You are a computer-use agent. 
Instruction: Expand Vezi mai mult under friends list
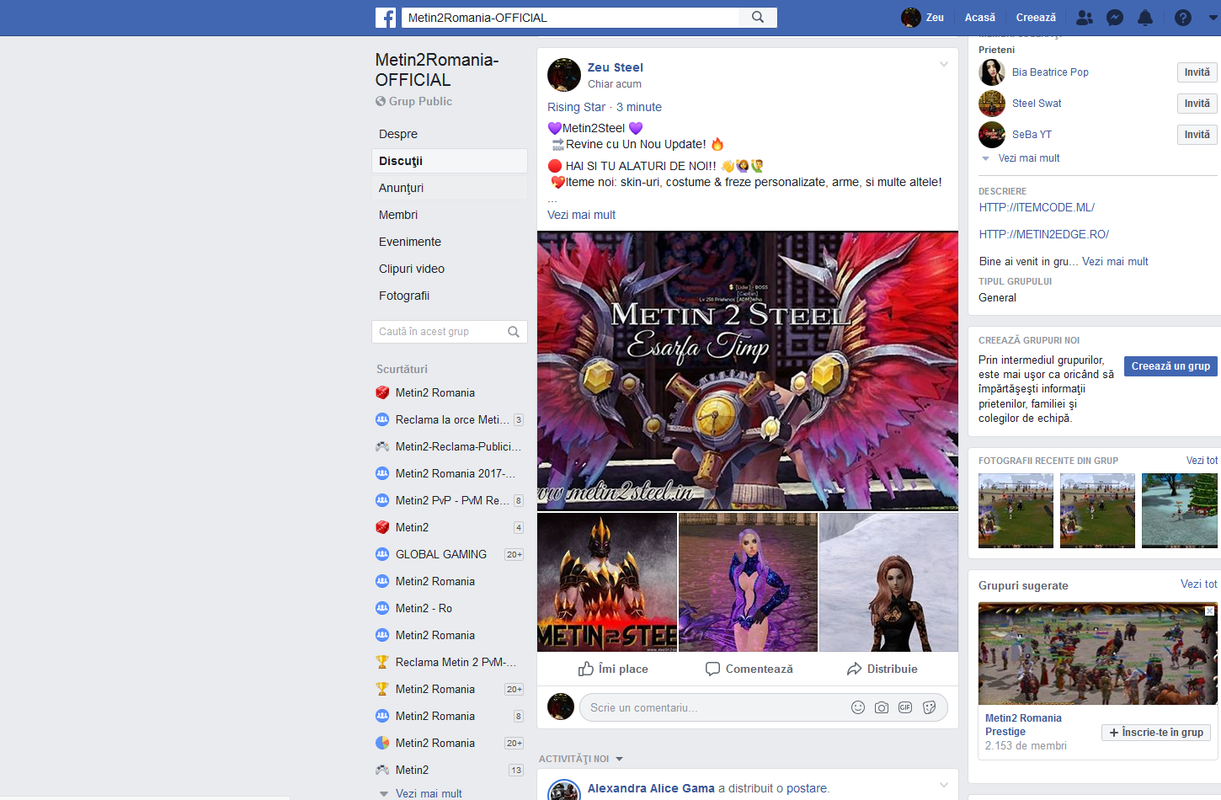pyautogui.click(x=1028, y=158)
